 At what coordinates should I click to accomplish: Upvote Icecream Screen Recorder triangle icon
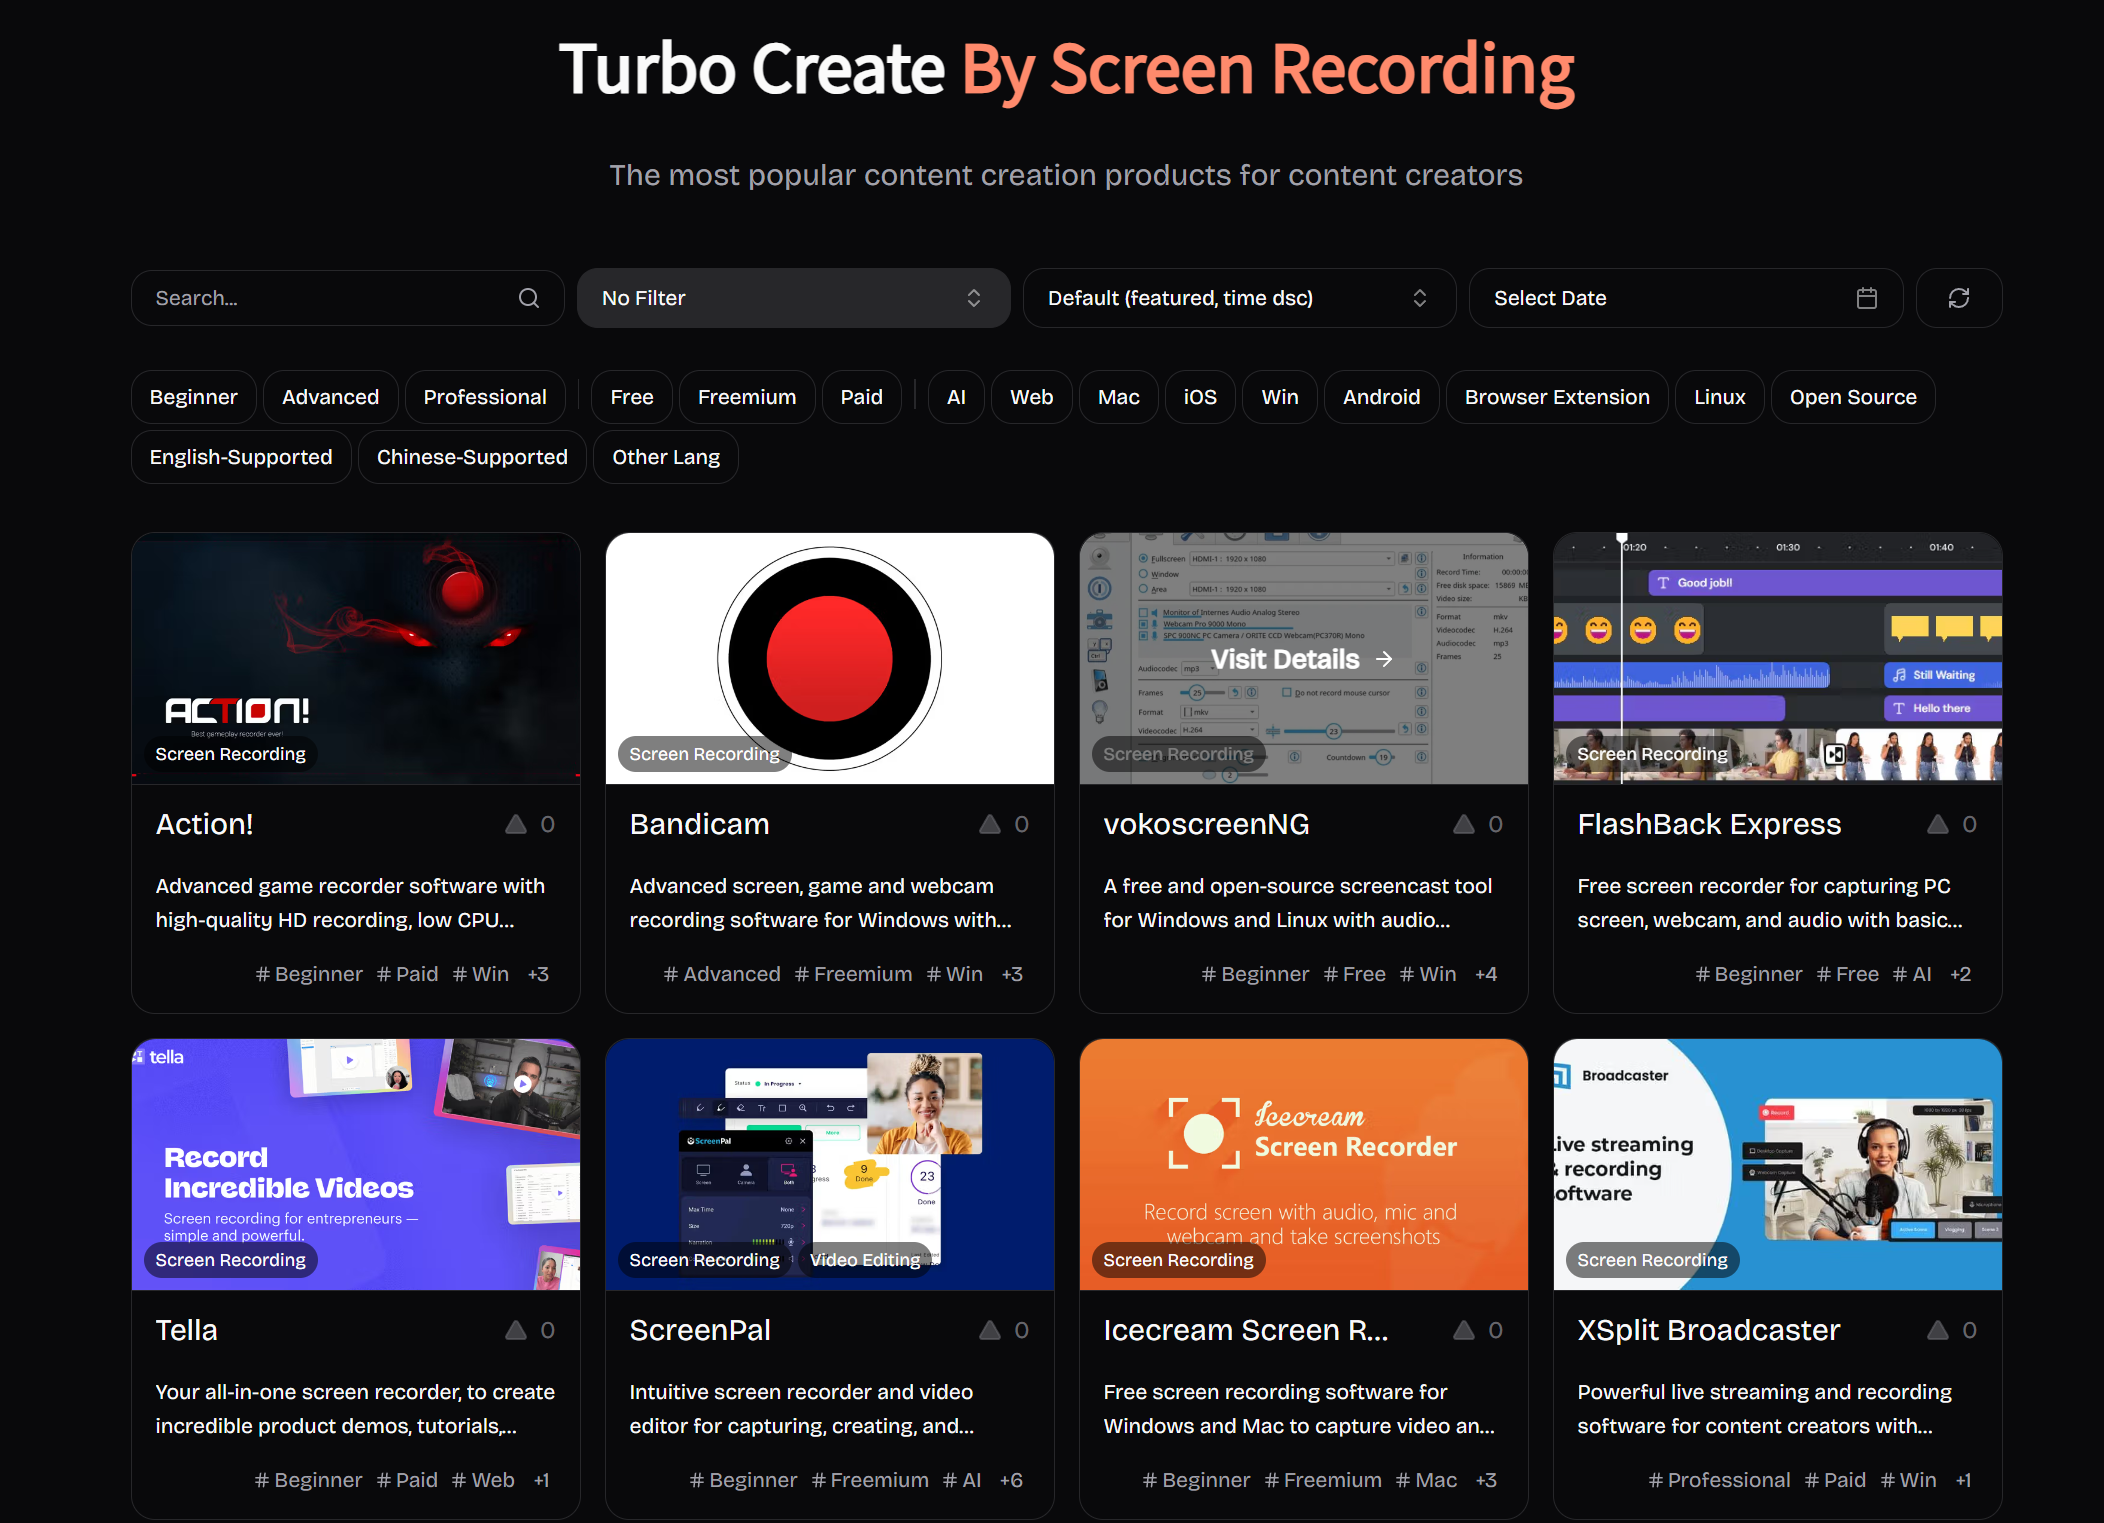click(1464, 1330)
